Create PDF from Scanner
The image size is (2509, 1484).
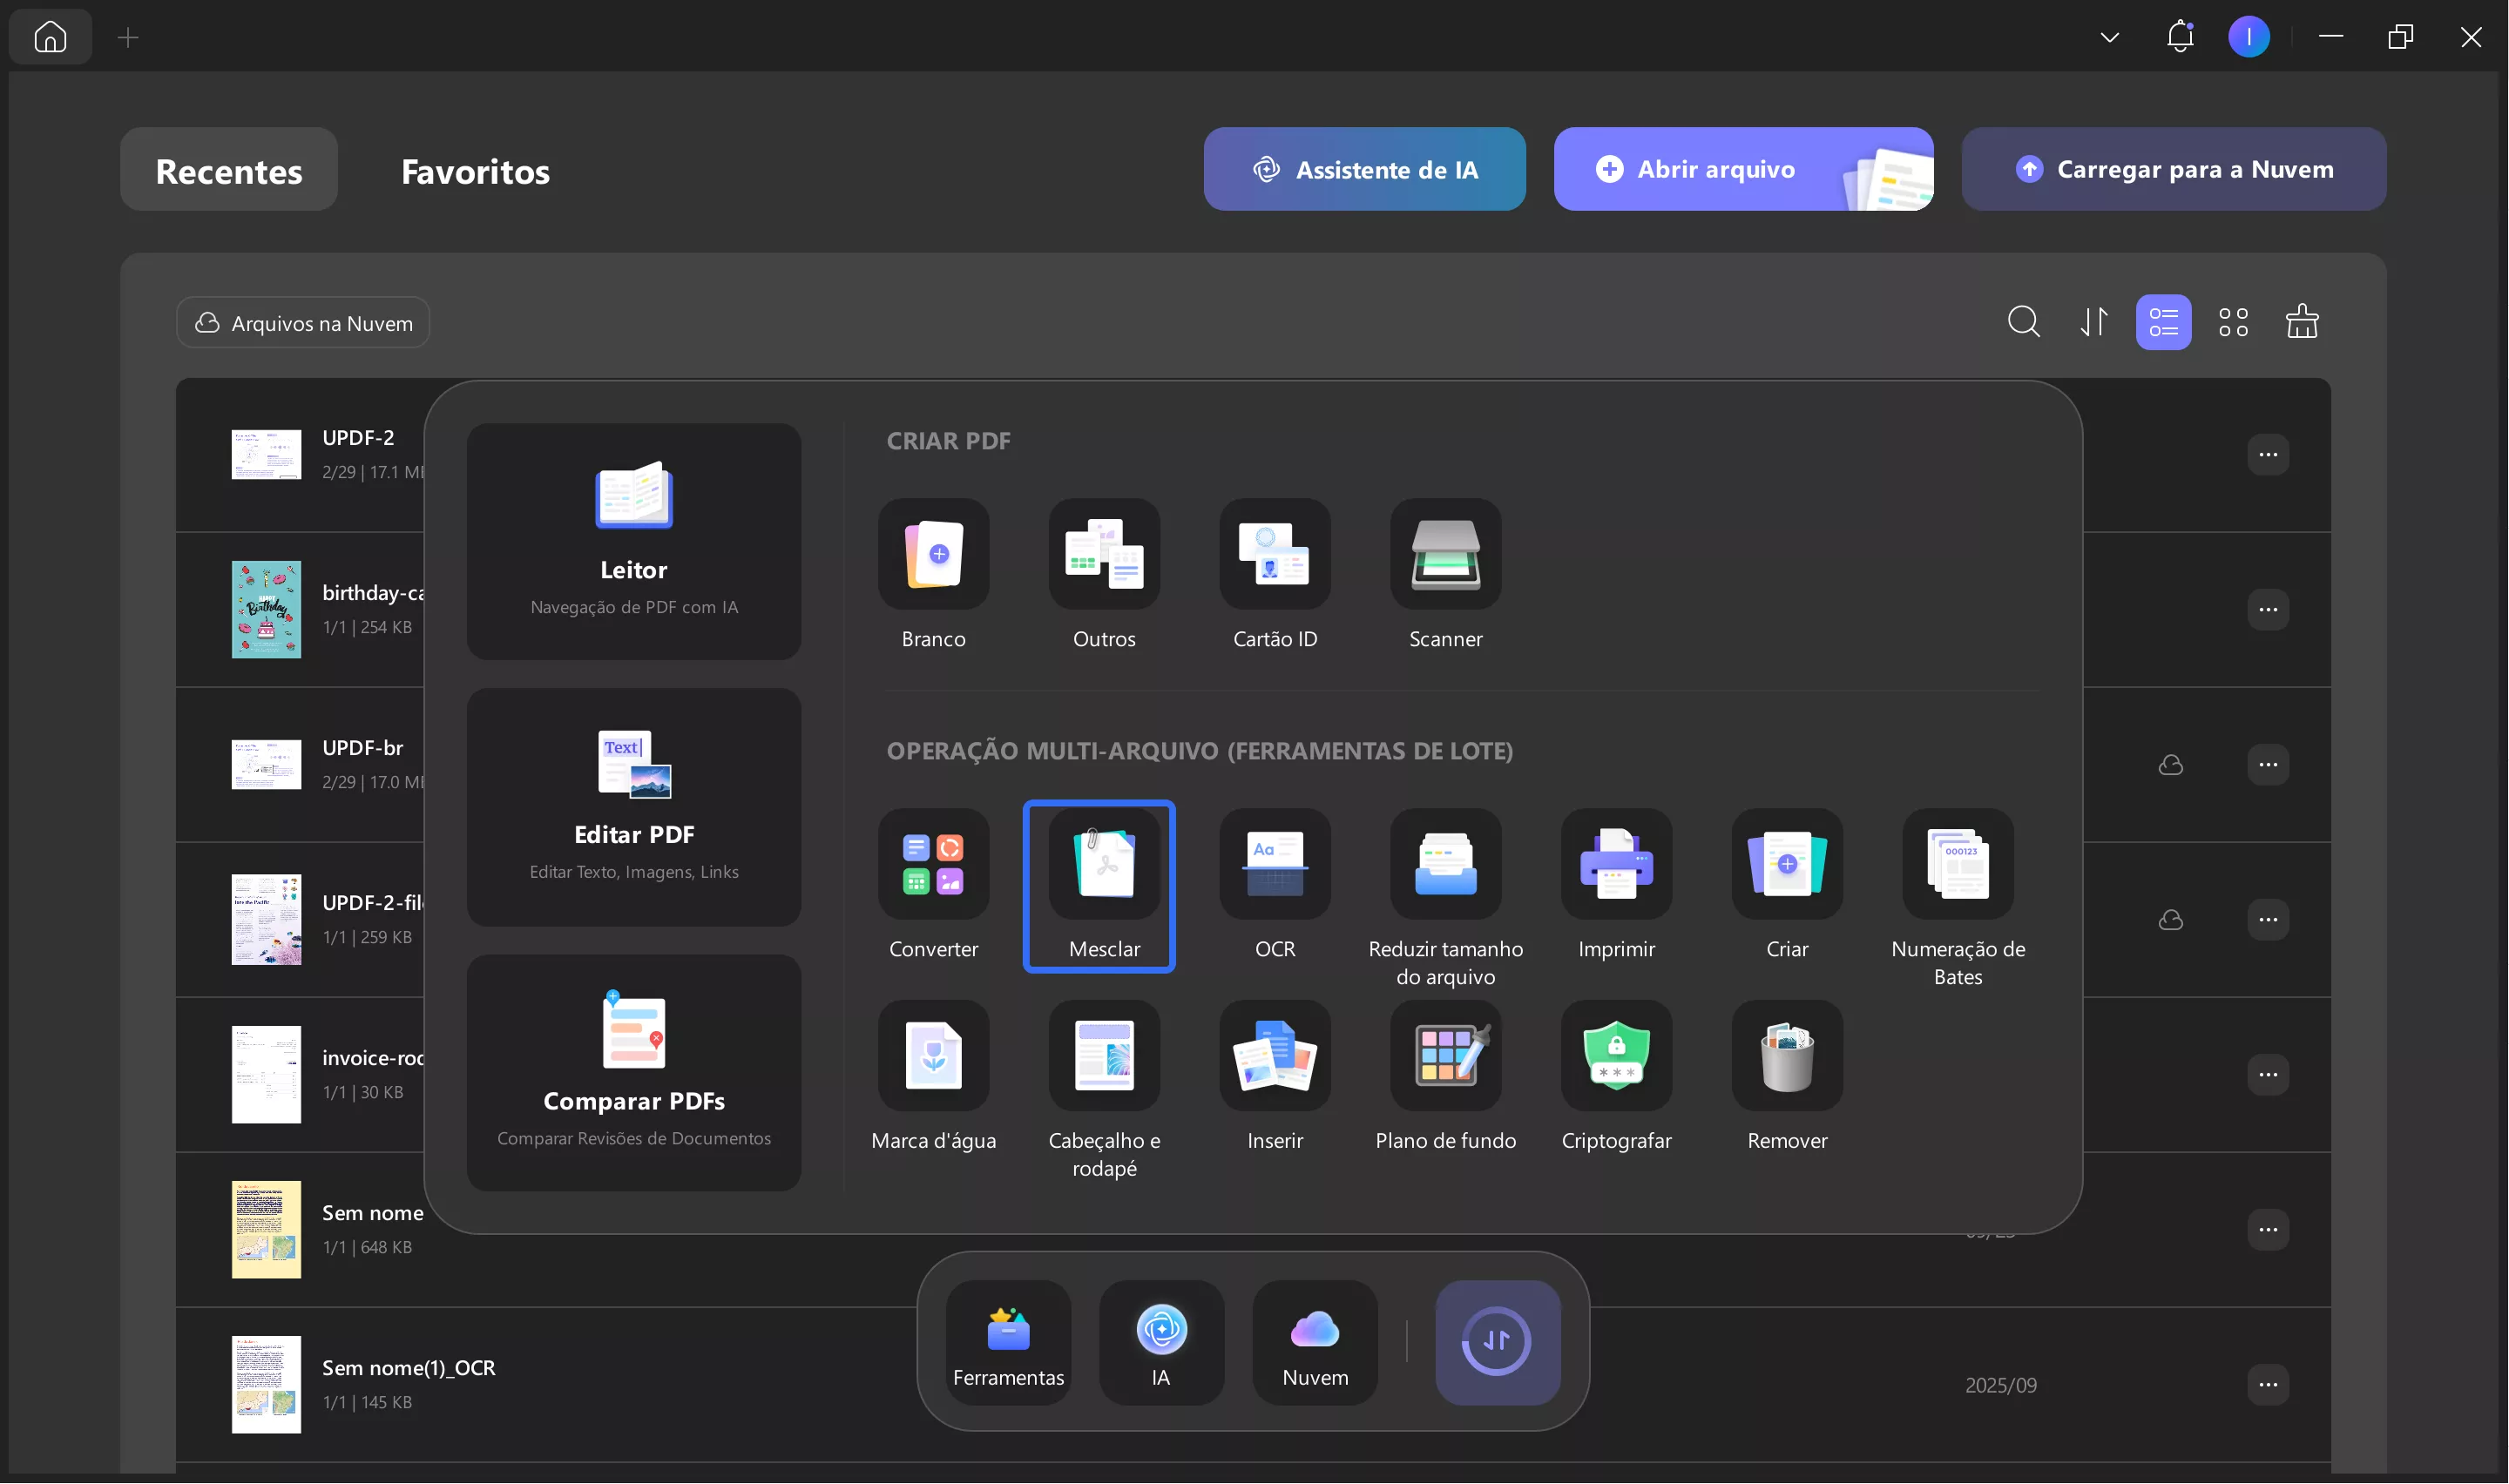tap(1445, 555)
